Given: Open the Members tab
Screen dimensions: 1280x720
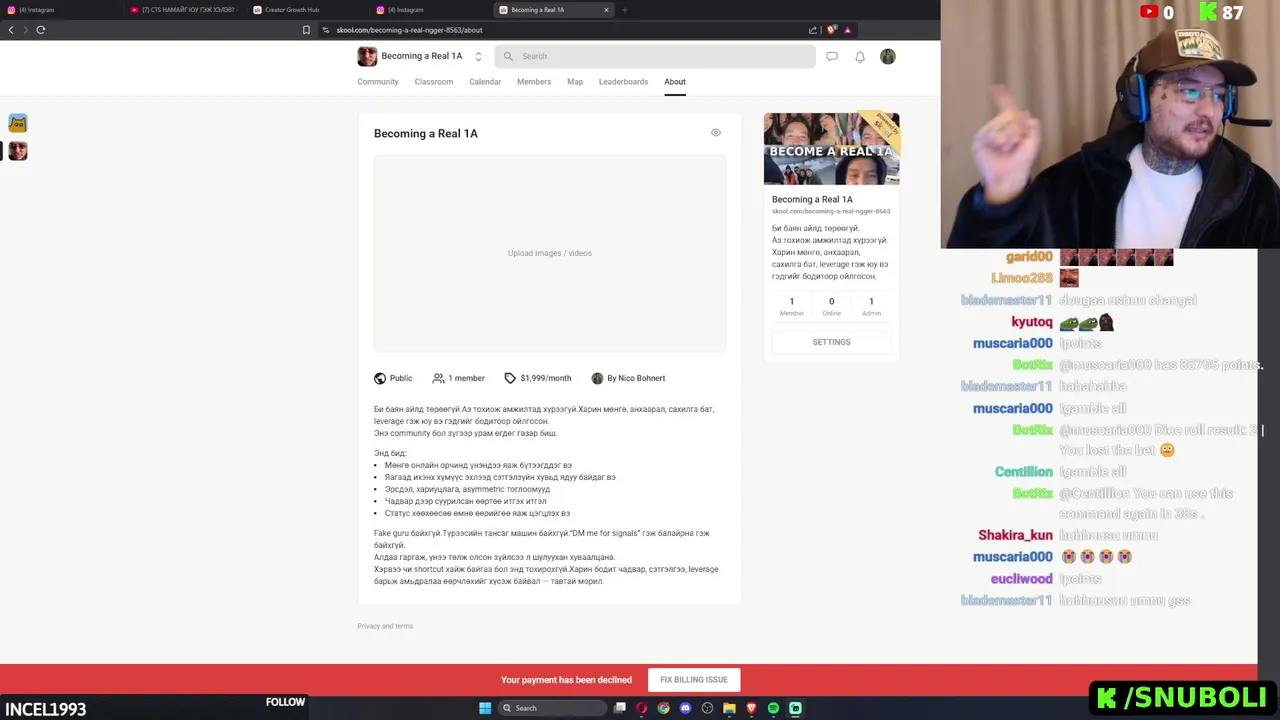Looking at the screenshot, I should coord(534,82).
